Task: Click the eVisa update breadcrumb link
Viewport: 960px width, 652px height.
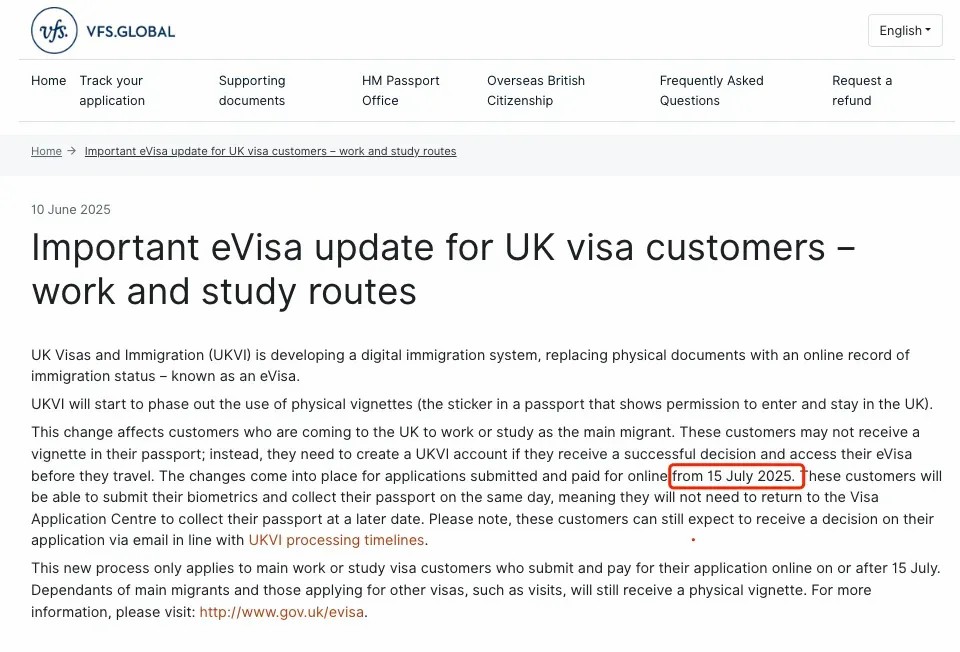Action: (x=270, y=151)
